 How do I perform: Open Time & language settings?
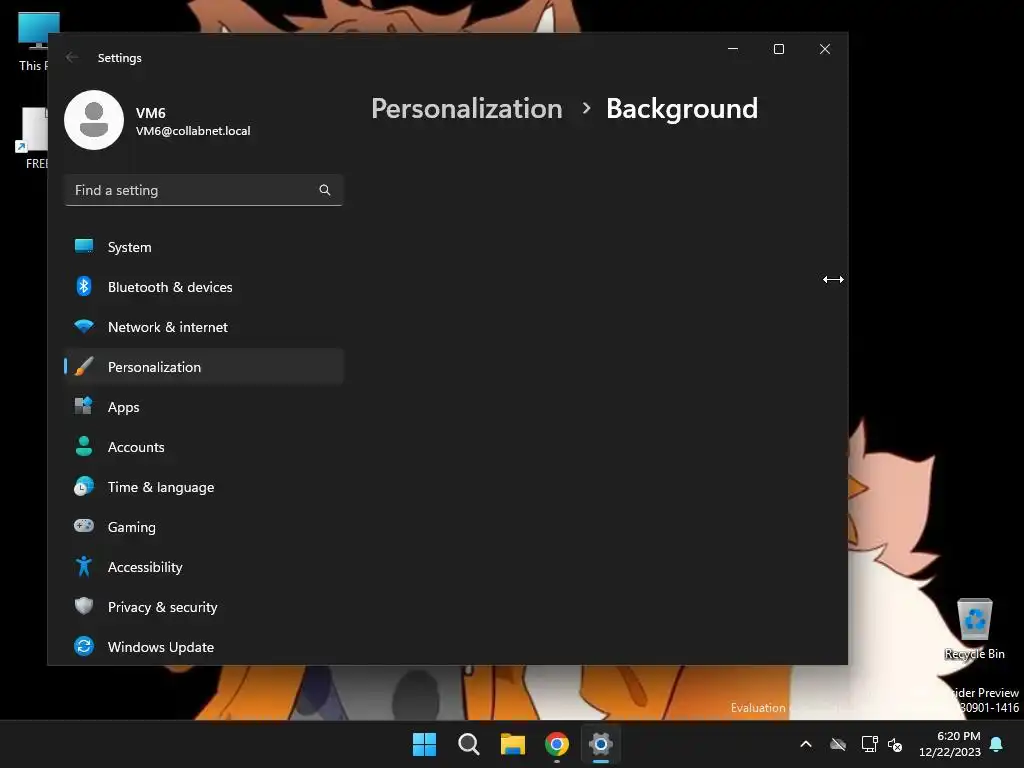[x=204, y=487]
